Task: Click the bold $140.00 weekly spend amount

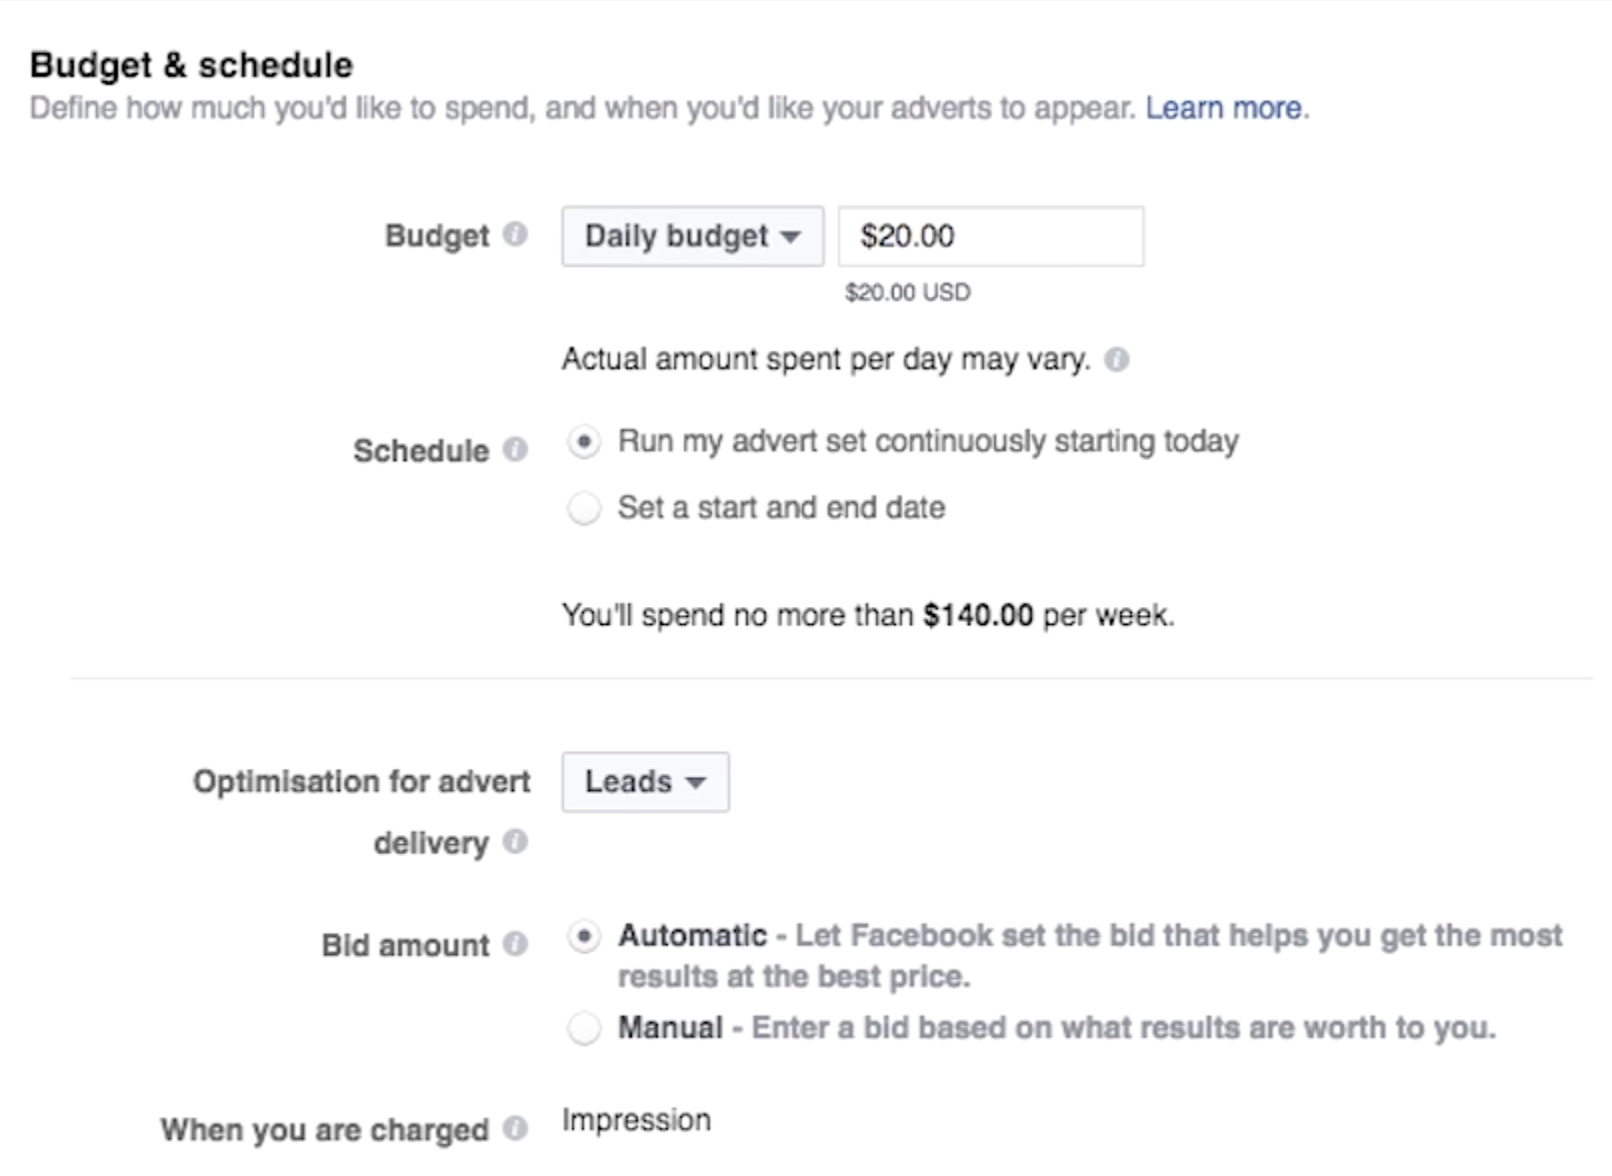Action: 977,615
